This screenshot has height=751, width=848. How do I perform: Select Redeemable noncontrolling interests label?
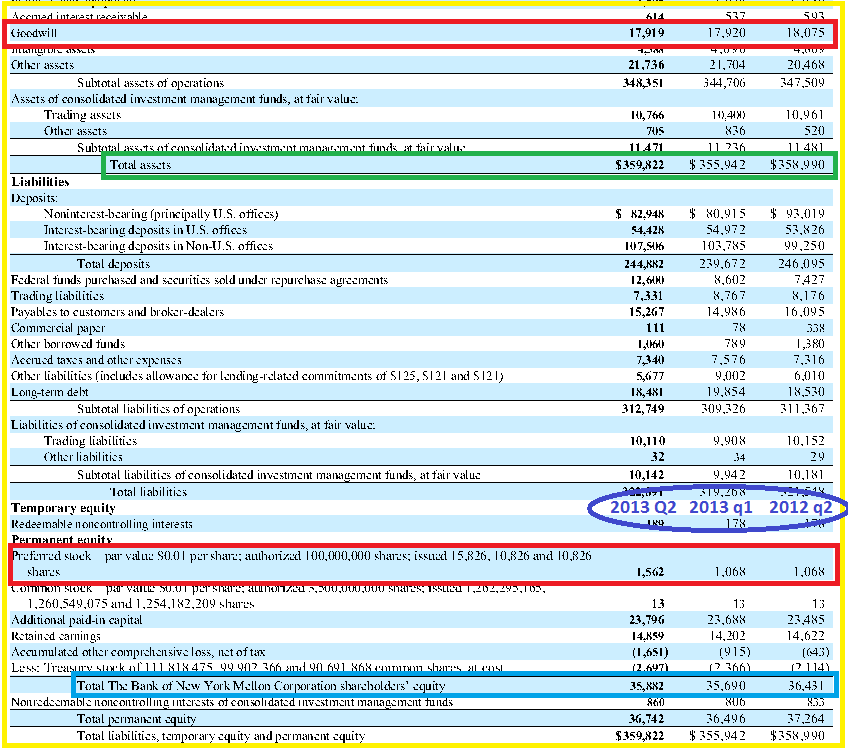(102, 524)
